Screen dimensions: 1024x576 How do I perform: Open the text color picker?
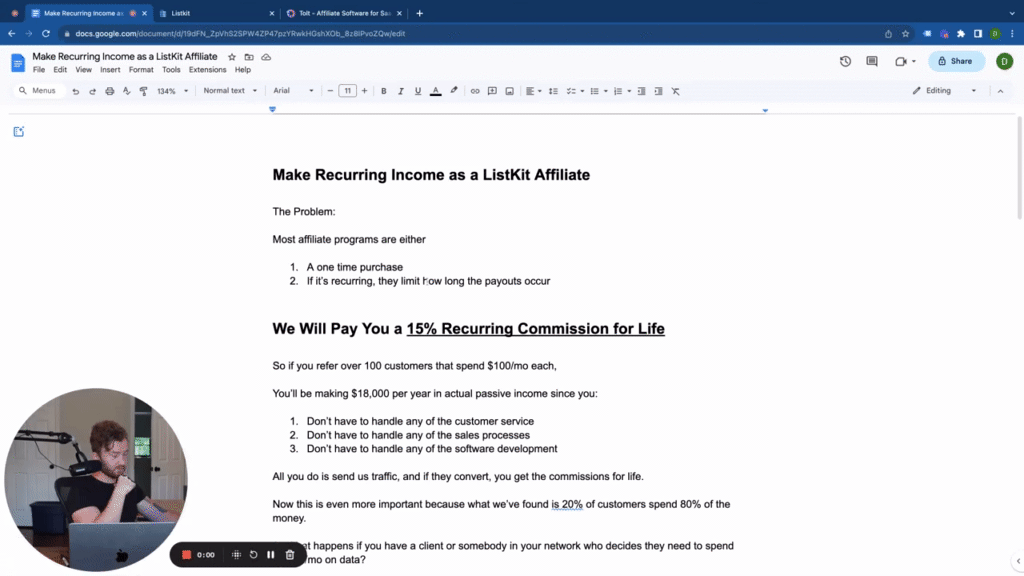pyautogui.click(x=436, y=91)
